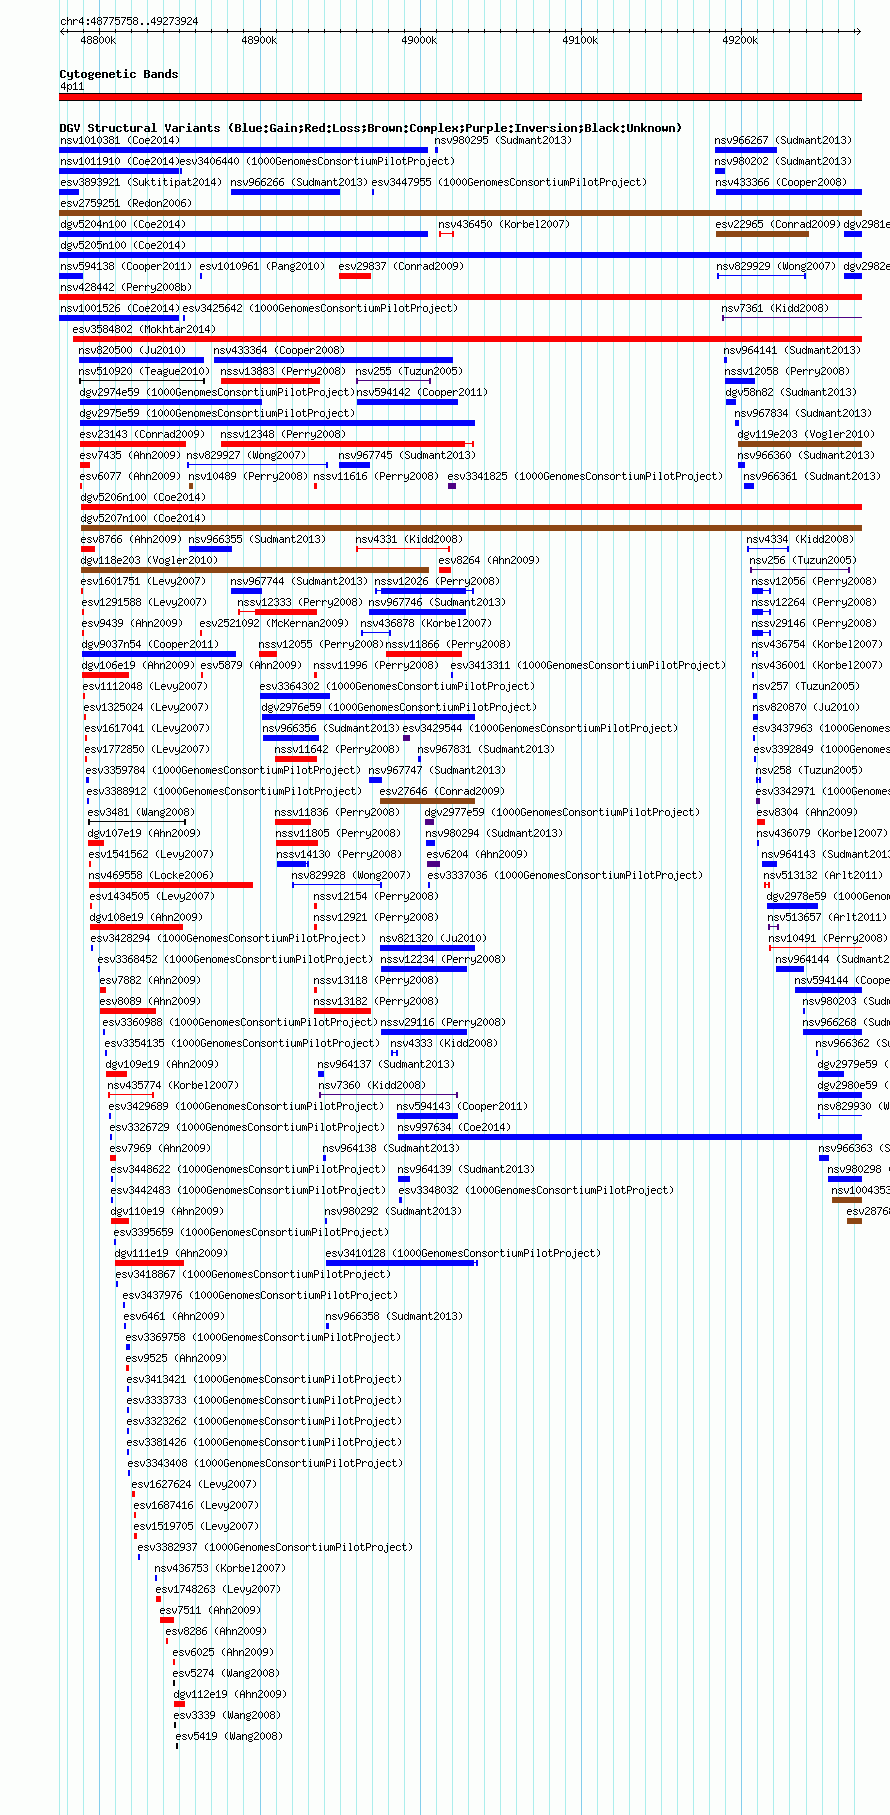The height and width of the screenshot is (1815, 890).
Task: Click the 48800k ruler tick label
Action: (98, 40)
